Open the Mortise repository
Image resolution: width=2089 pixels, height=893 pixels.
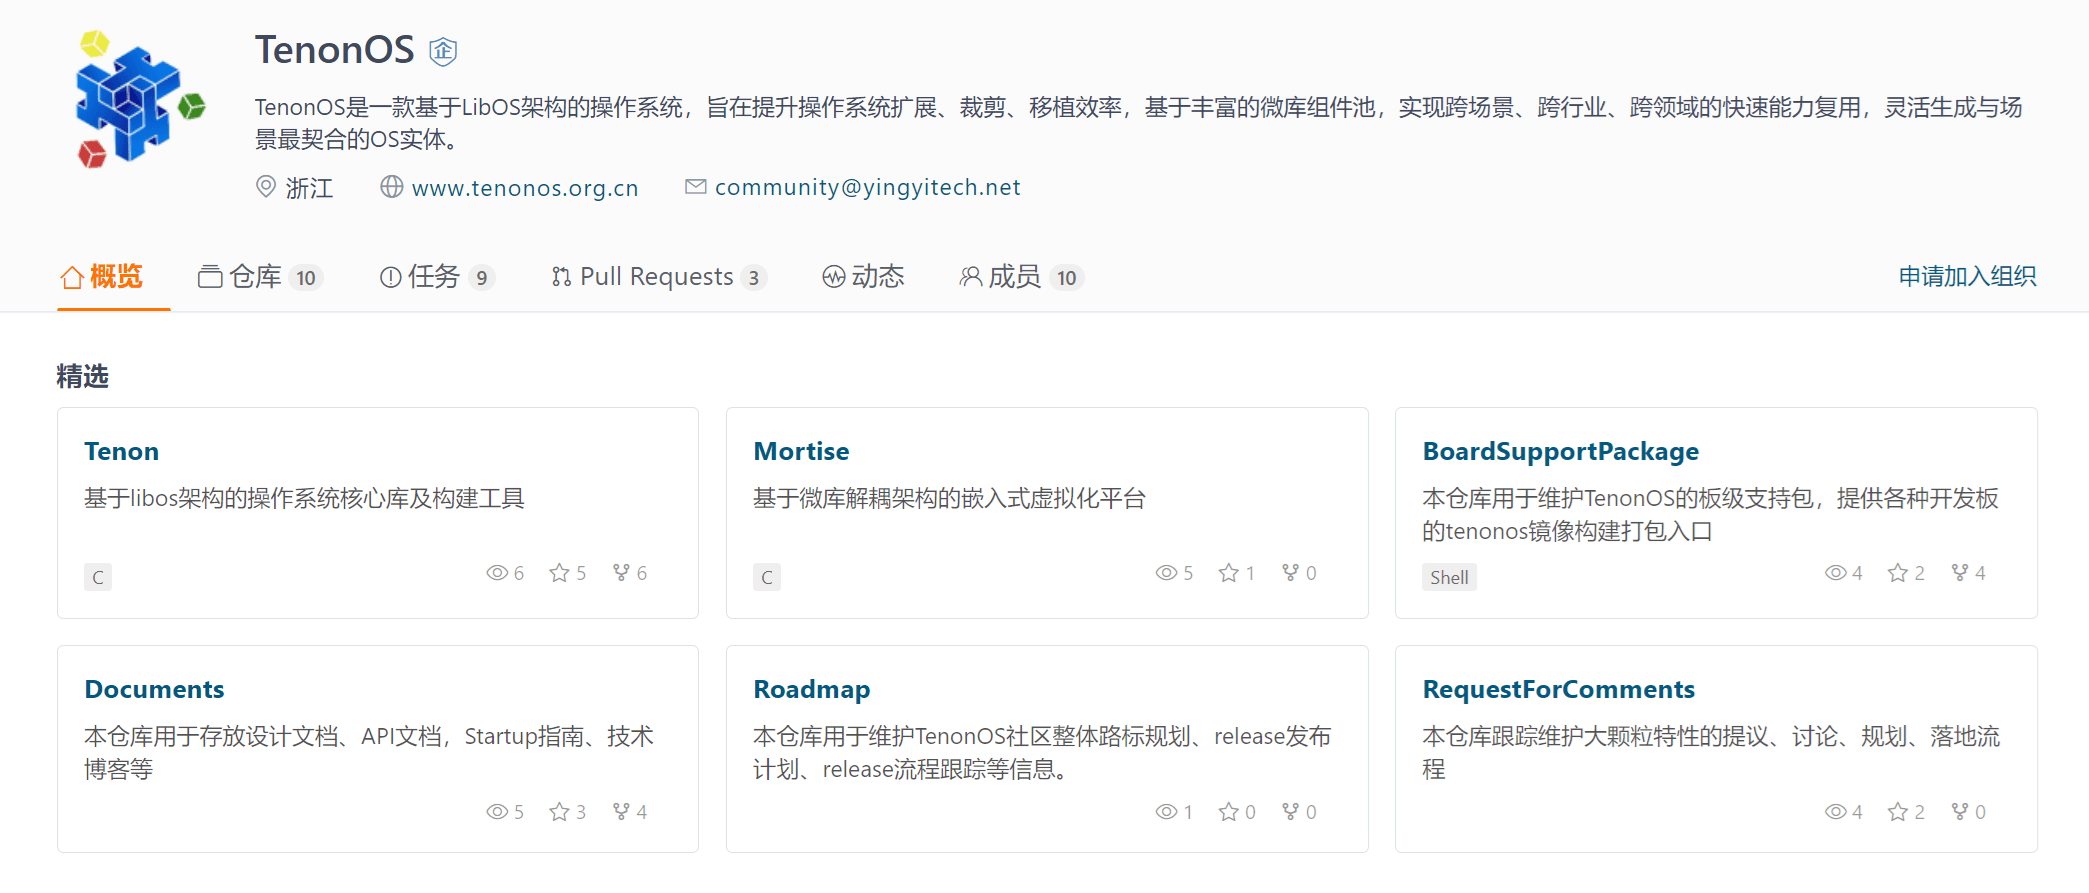pyautogui.click(x=801, y=452)
